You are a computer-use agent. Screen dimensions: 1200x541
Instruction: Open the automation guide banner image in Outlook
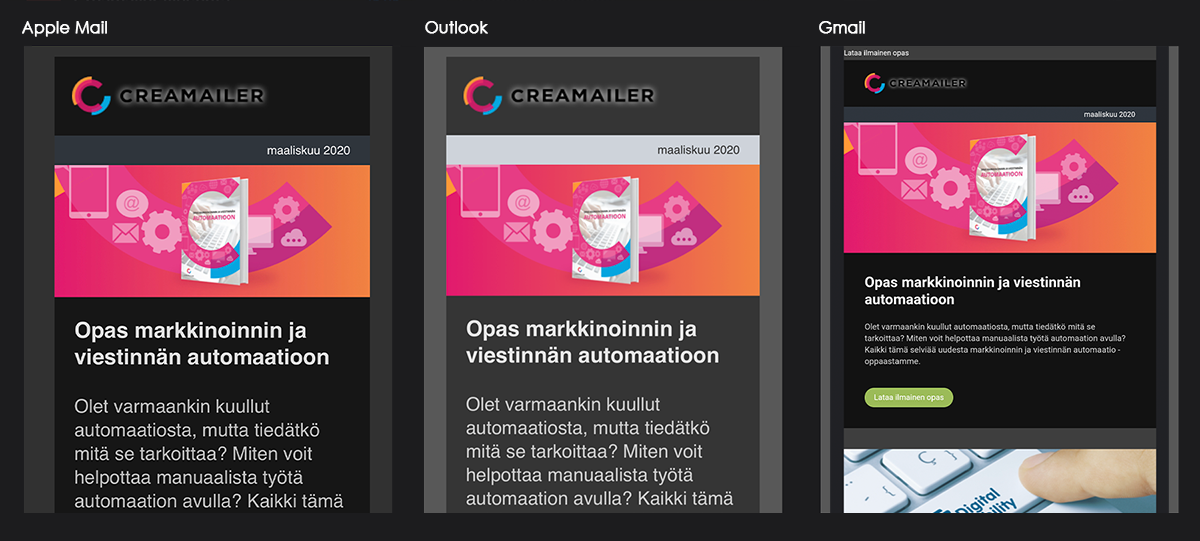(603, 231)
